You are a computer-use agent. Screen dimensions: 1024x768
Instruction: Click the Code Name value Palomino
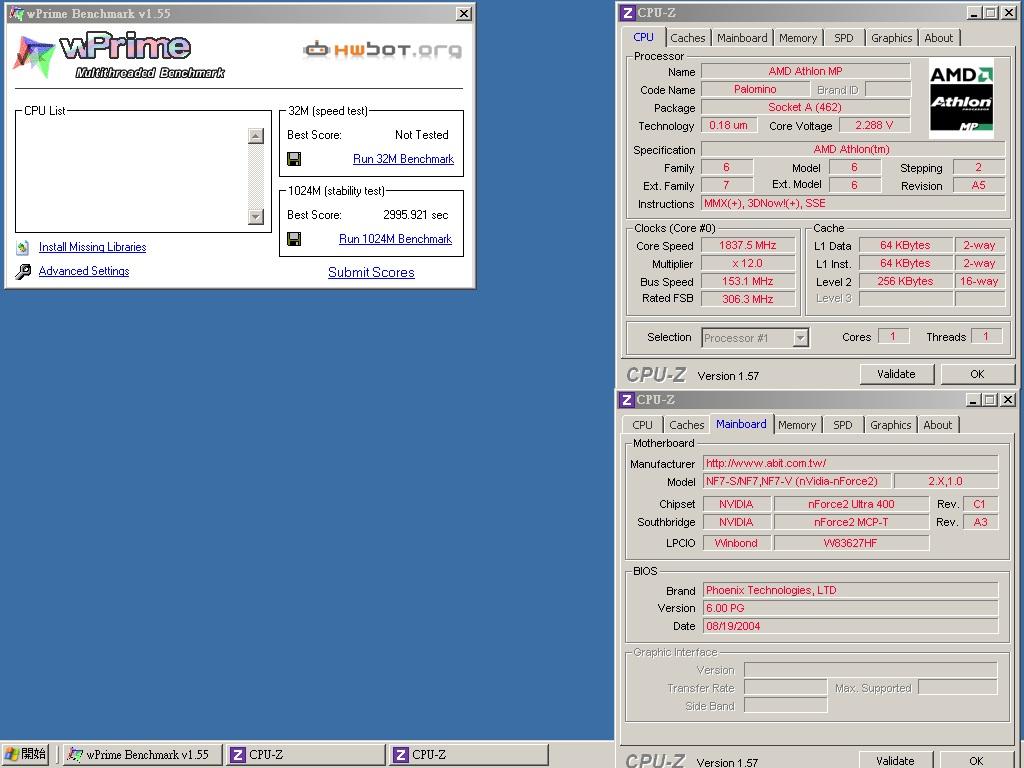(x=755, y=89)
